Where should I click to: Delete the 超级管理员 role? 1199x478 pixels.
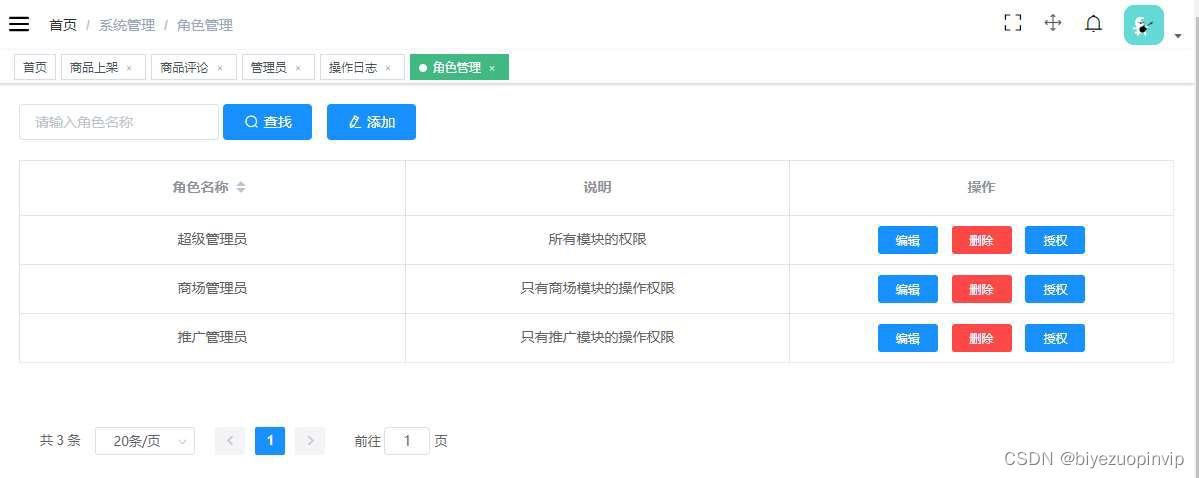(x=982, y=240)
